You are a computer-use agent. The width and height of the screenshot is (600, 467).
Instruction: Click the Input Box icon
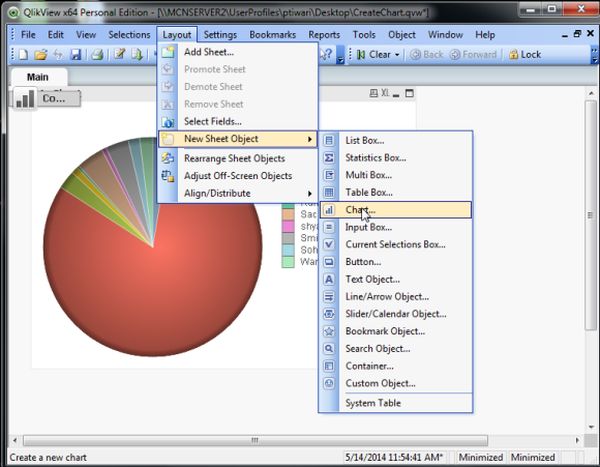tap(329, 227)
